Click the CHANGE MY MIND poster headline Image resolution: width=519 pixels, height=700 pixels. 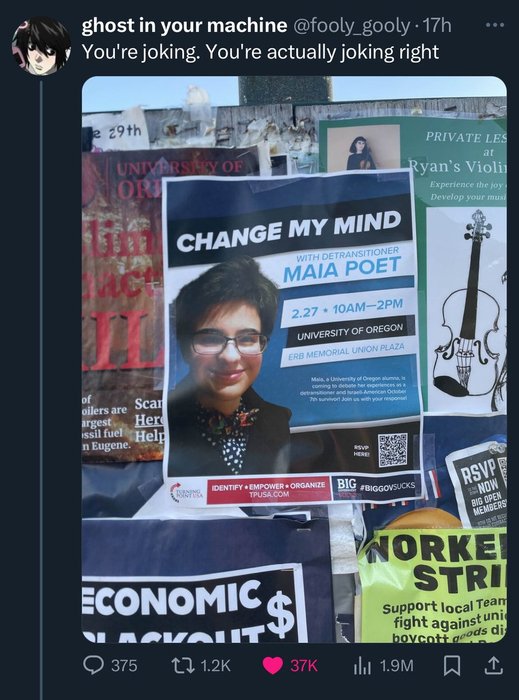[289, 230]
